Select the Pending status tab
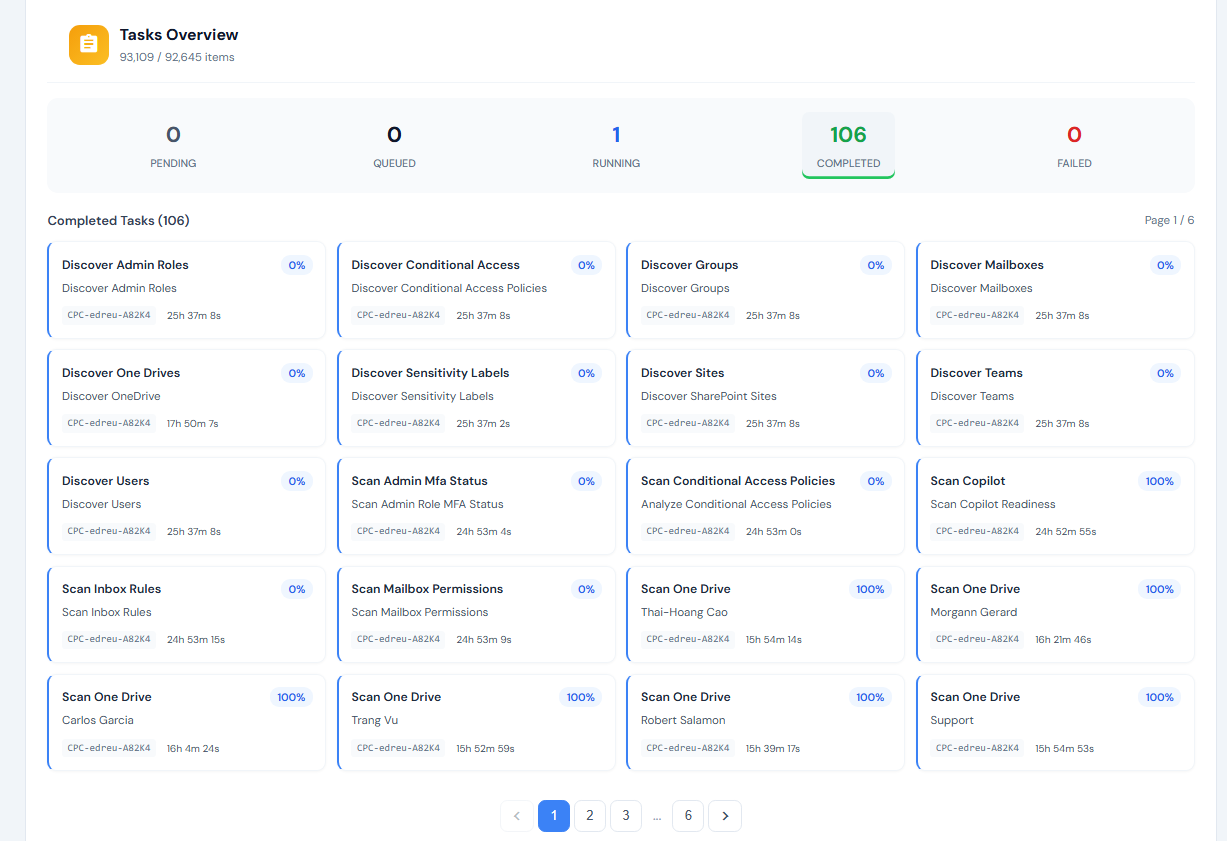Screen dimensions: 1227x841 (173, 146)
